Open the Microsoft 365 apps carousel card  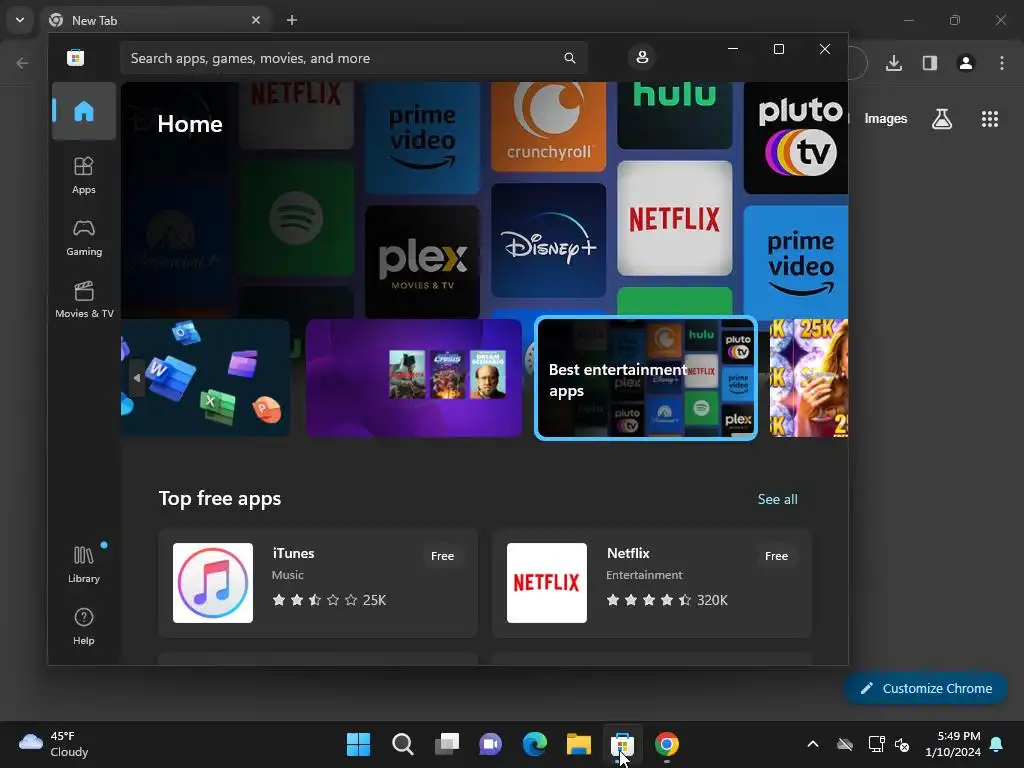(x=206, y=377)
